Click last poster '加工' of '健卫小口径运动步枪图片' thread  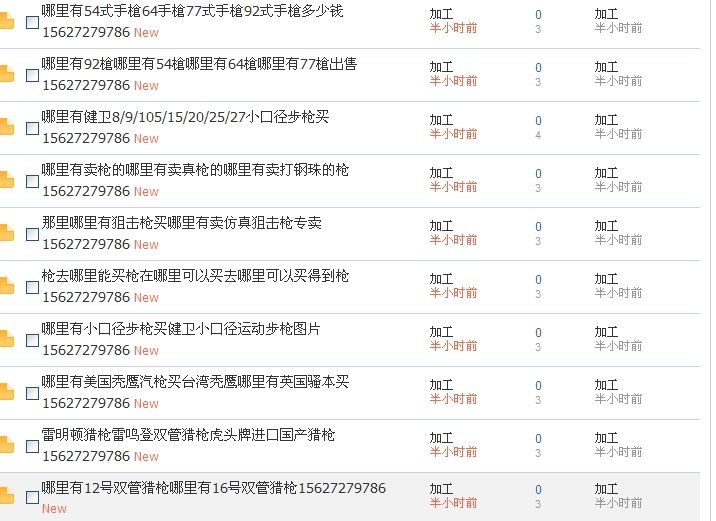click(606, 332)
